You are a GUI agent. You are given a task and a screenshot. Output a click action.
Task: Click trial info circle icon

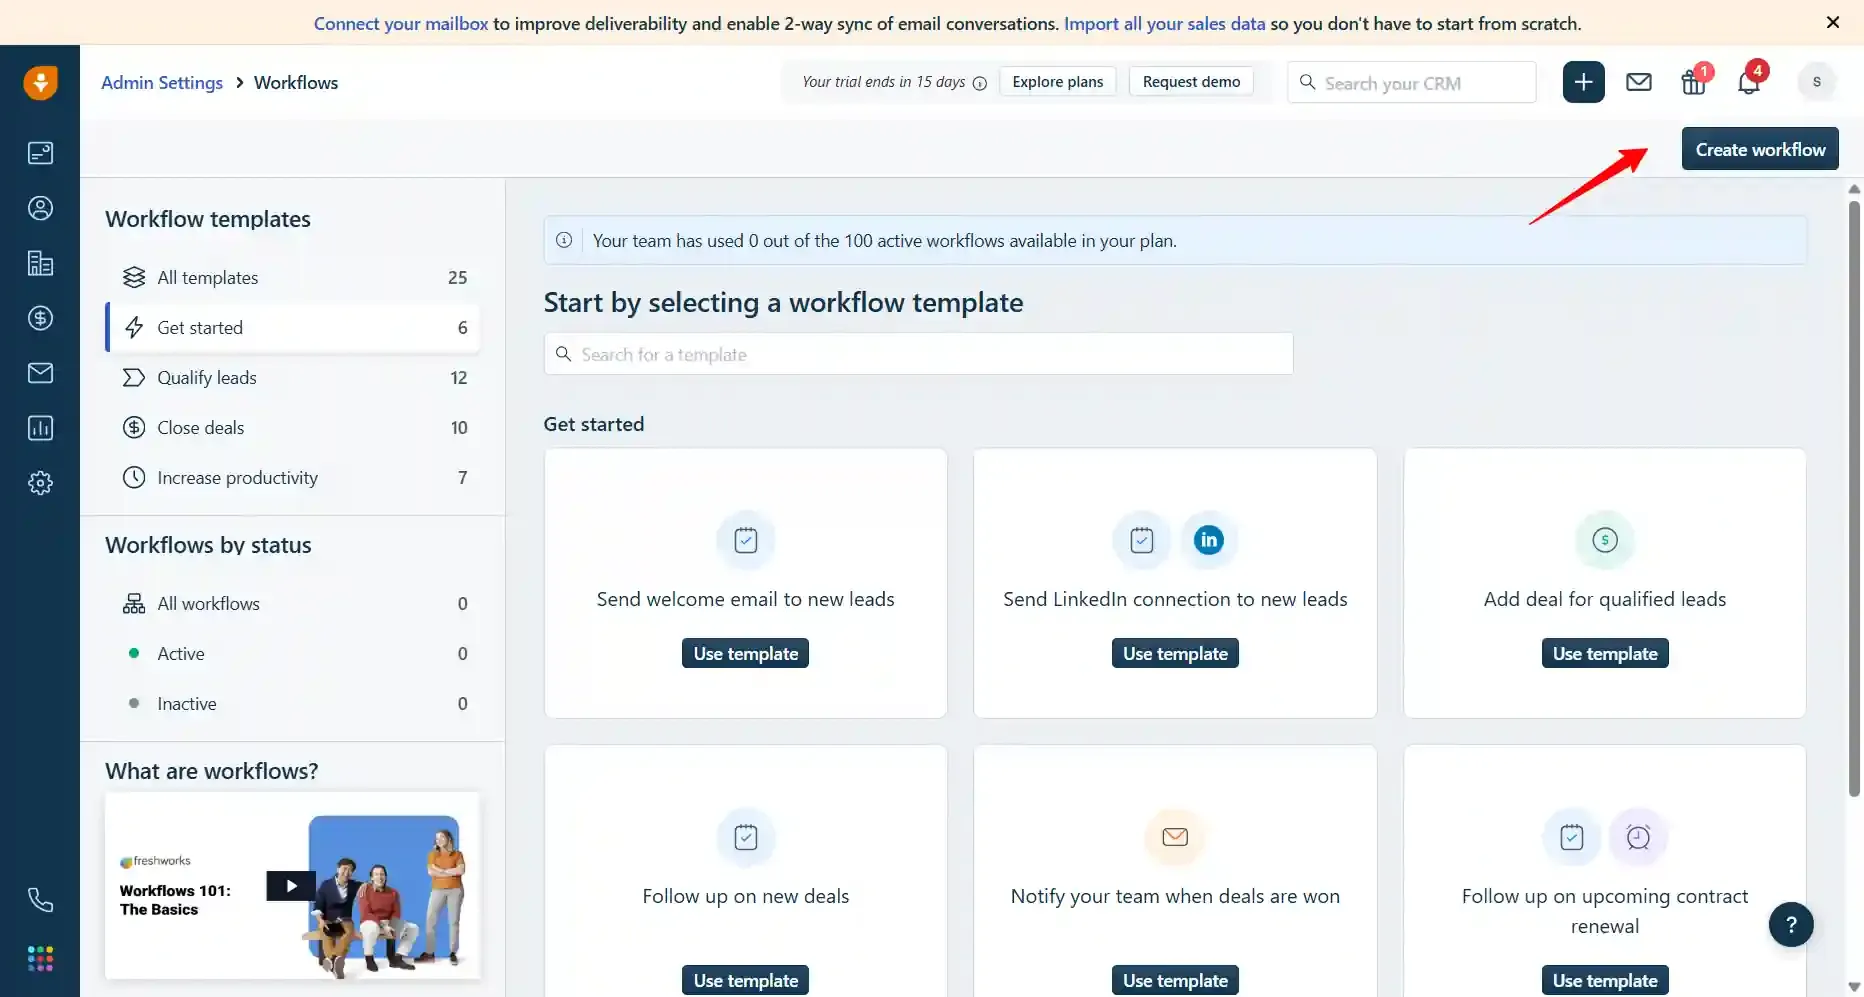click(980, 83)
